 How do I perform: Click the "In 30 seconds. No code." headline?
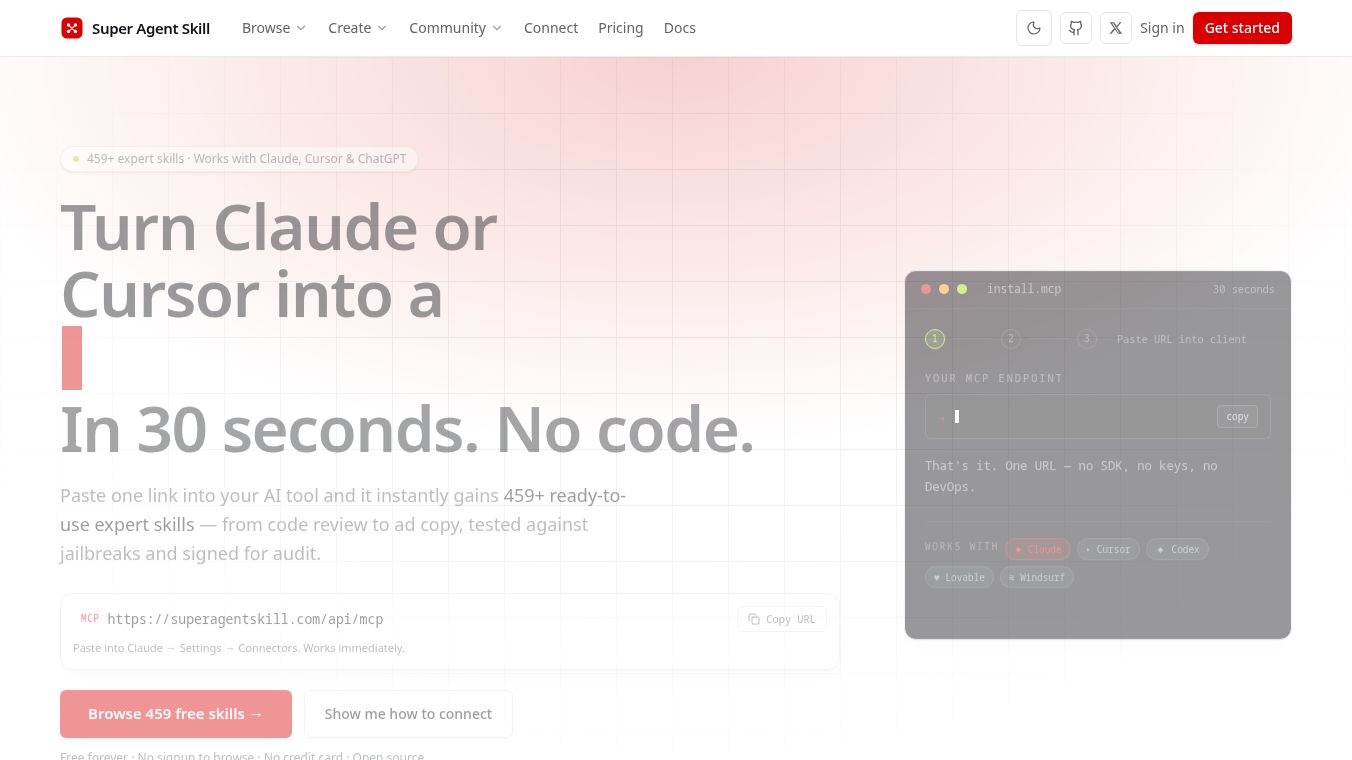[407, 429]
